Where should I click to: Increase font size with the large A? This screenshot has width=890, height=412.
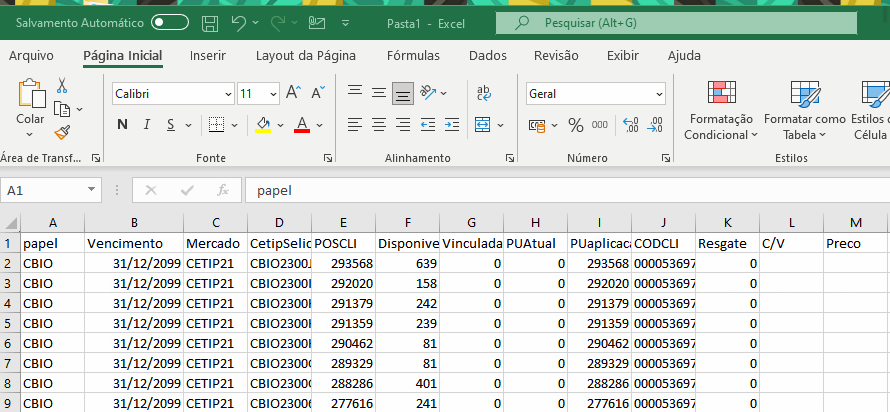293,93
